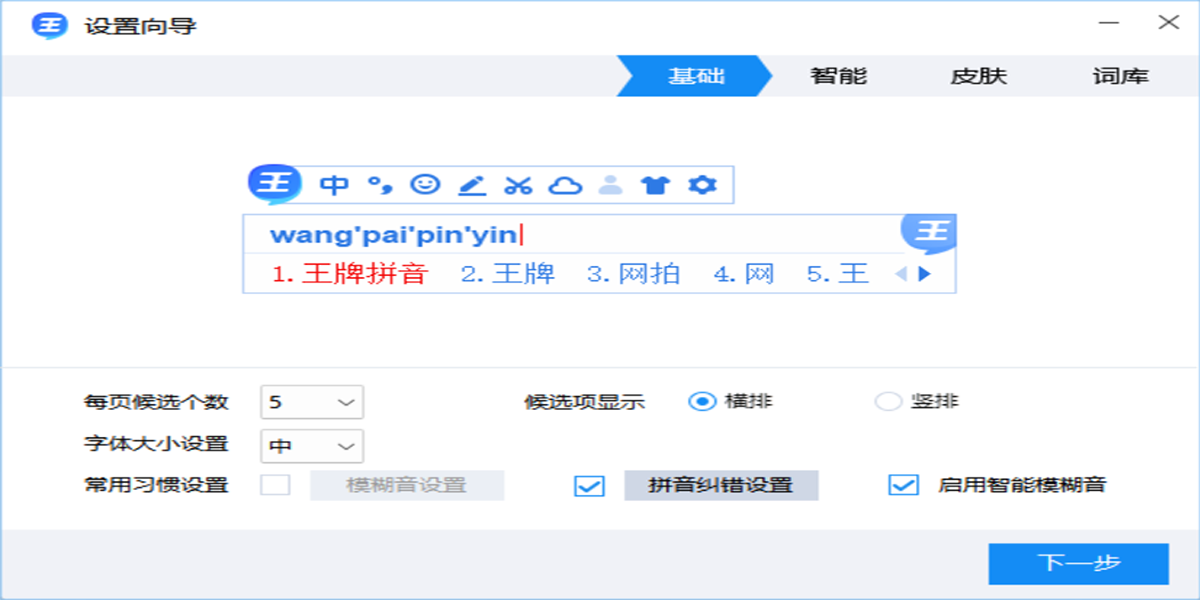The width and height of the screenshot is (1200, 600).
Task: Click the 下一步 button
Action: [1080, 563]
